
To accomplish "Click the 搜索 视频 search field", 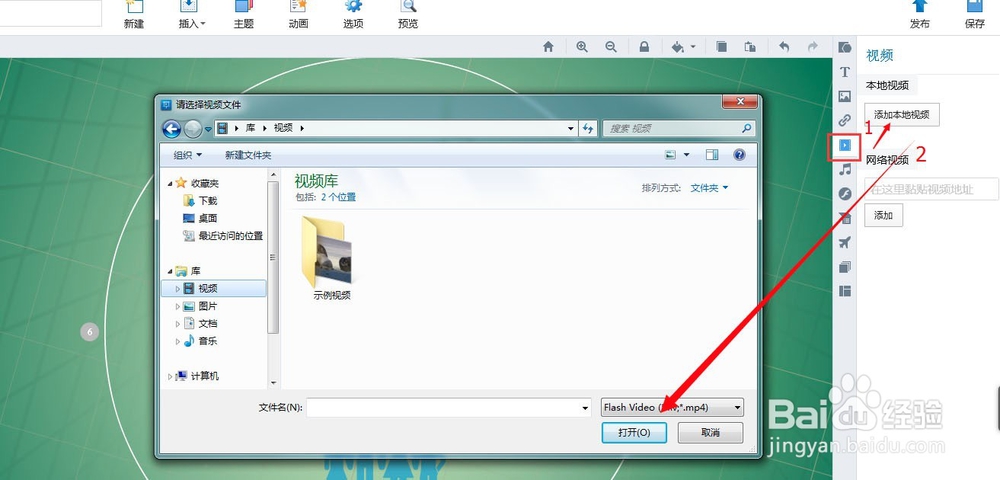I will point(679,128).
